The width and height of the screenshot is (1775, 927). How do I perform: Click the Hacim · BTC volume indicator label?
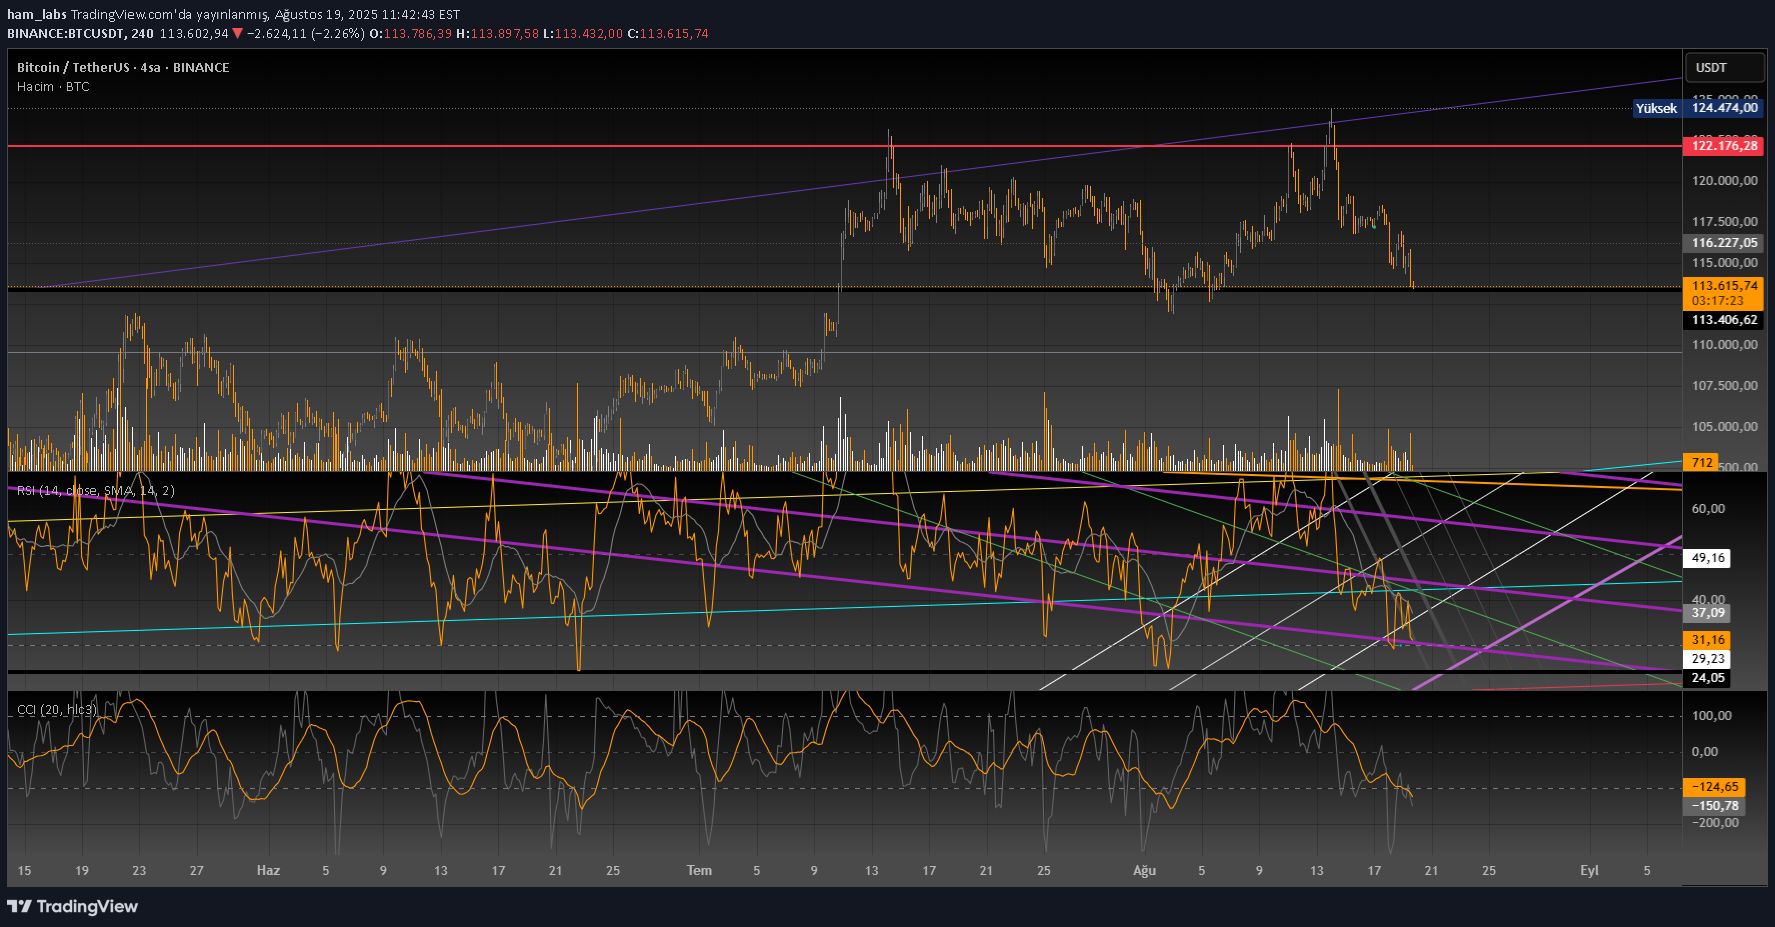[53, 87]
